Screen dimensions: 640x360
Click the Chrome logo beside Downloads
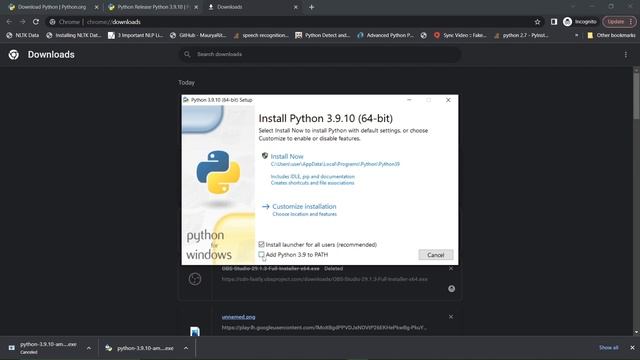[x=13, y=54]
